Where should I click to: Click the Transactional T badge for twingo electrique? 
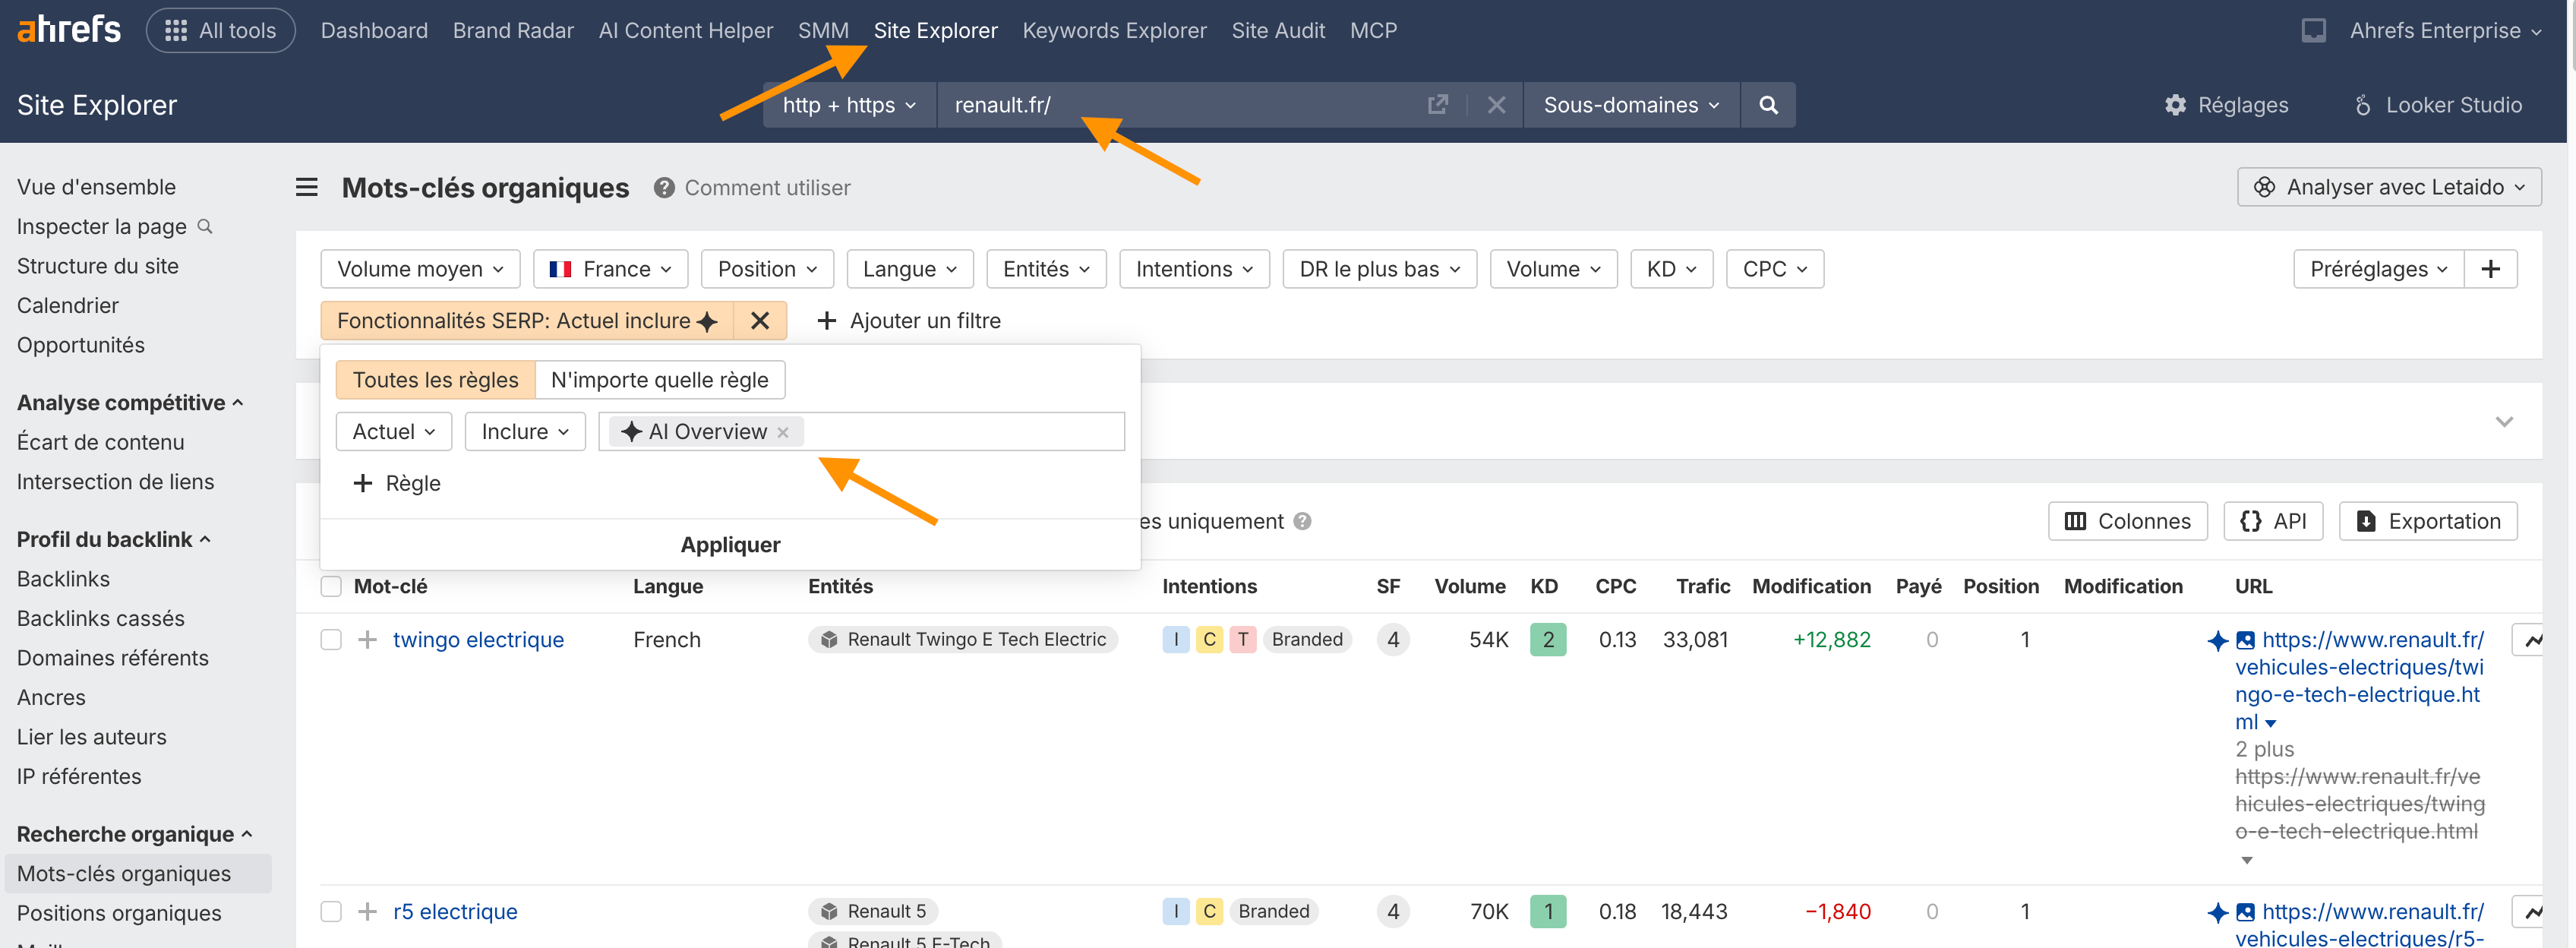(1243, 640)
